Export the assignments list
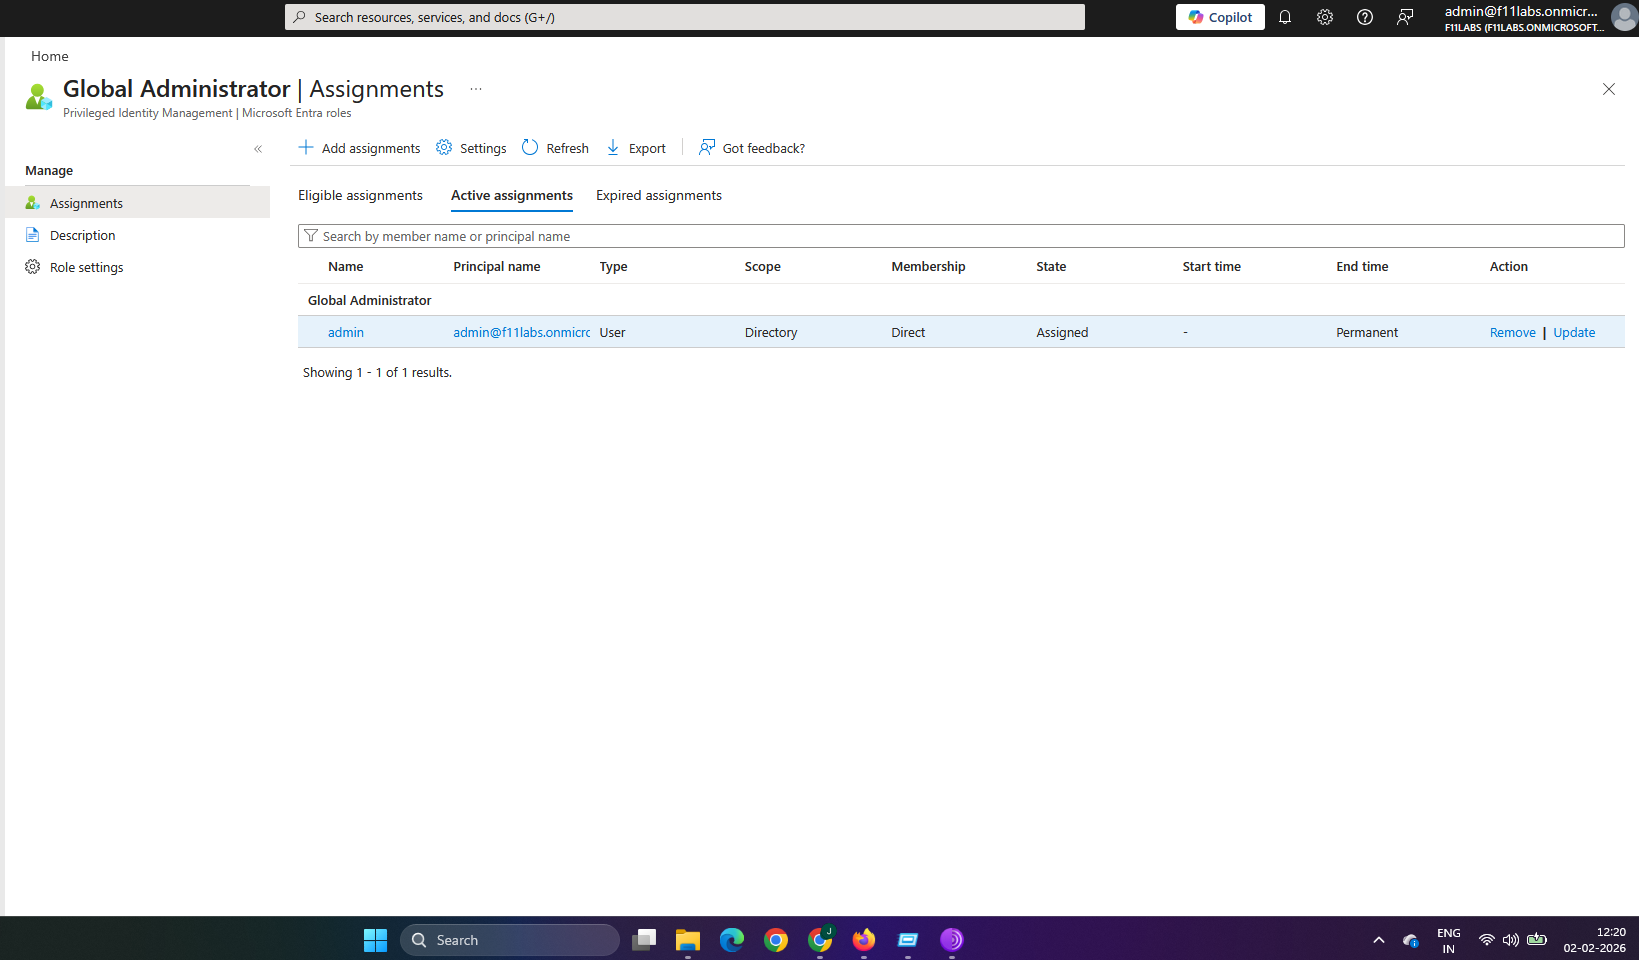 point(636,148)
